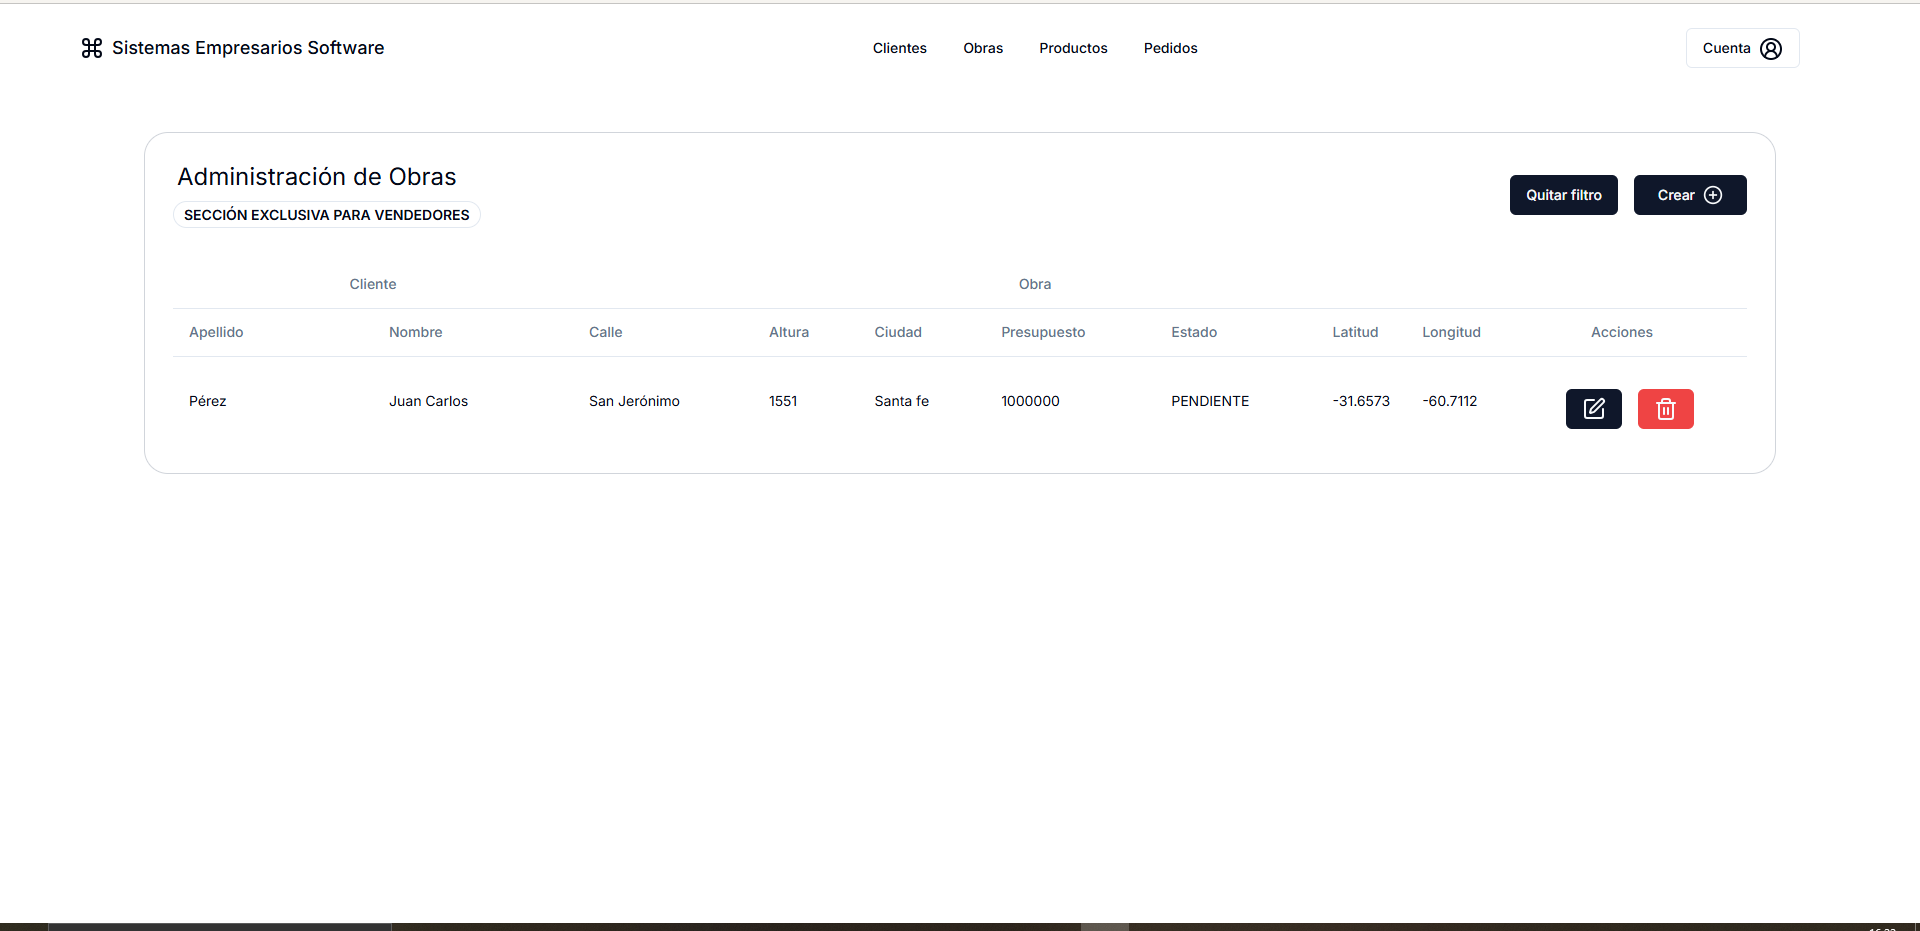Navigate to Productos
The image size is (1920, 931).
1072,48
